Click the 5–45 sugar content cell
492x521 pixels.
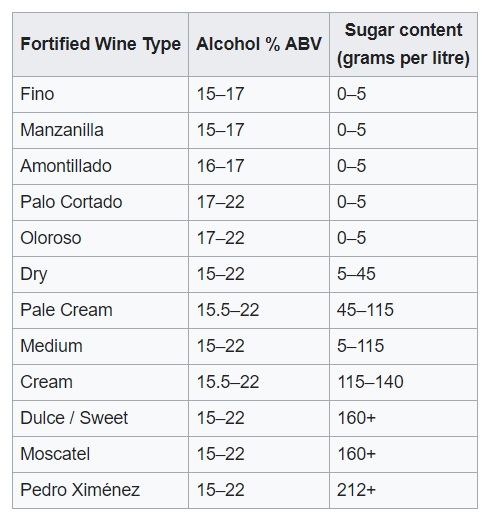[403, 274]
